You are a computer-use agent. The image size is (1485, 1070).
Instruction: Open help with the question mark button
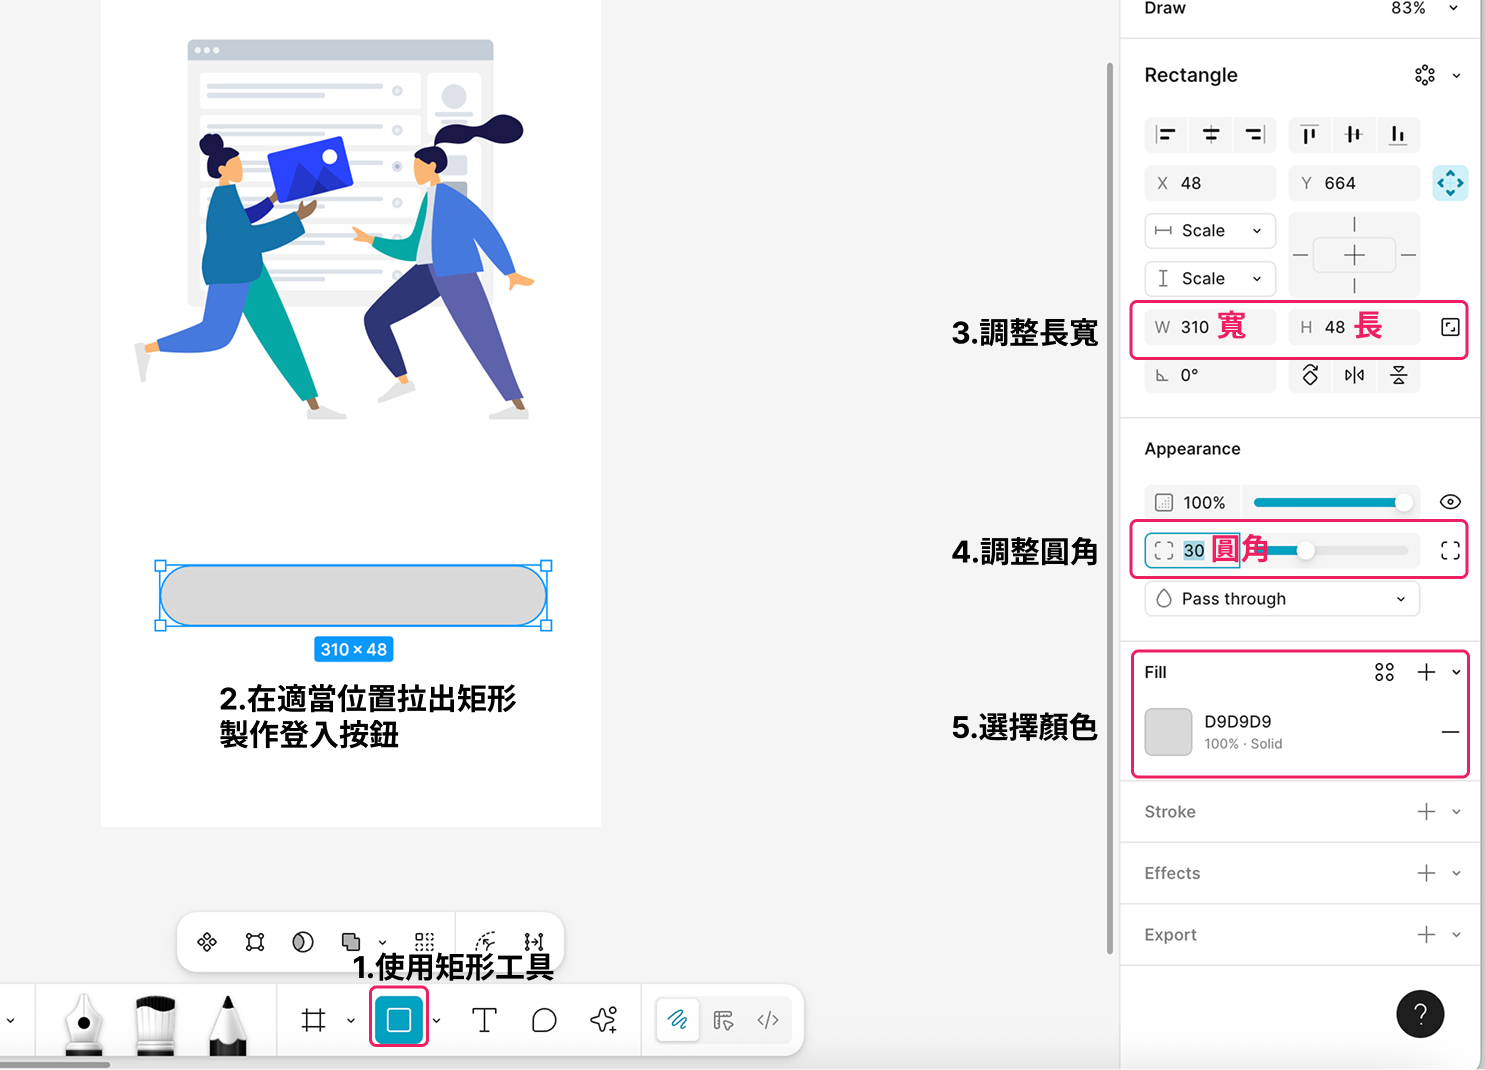pyautogui.click(x=1419, y=1014)
